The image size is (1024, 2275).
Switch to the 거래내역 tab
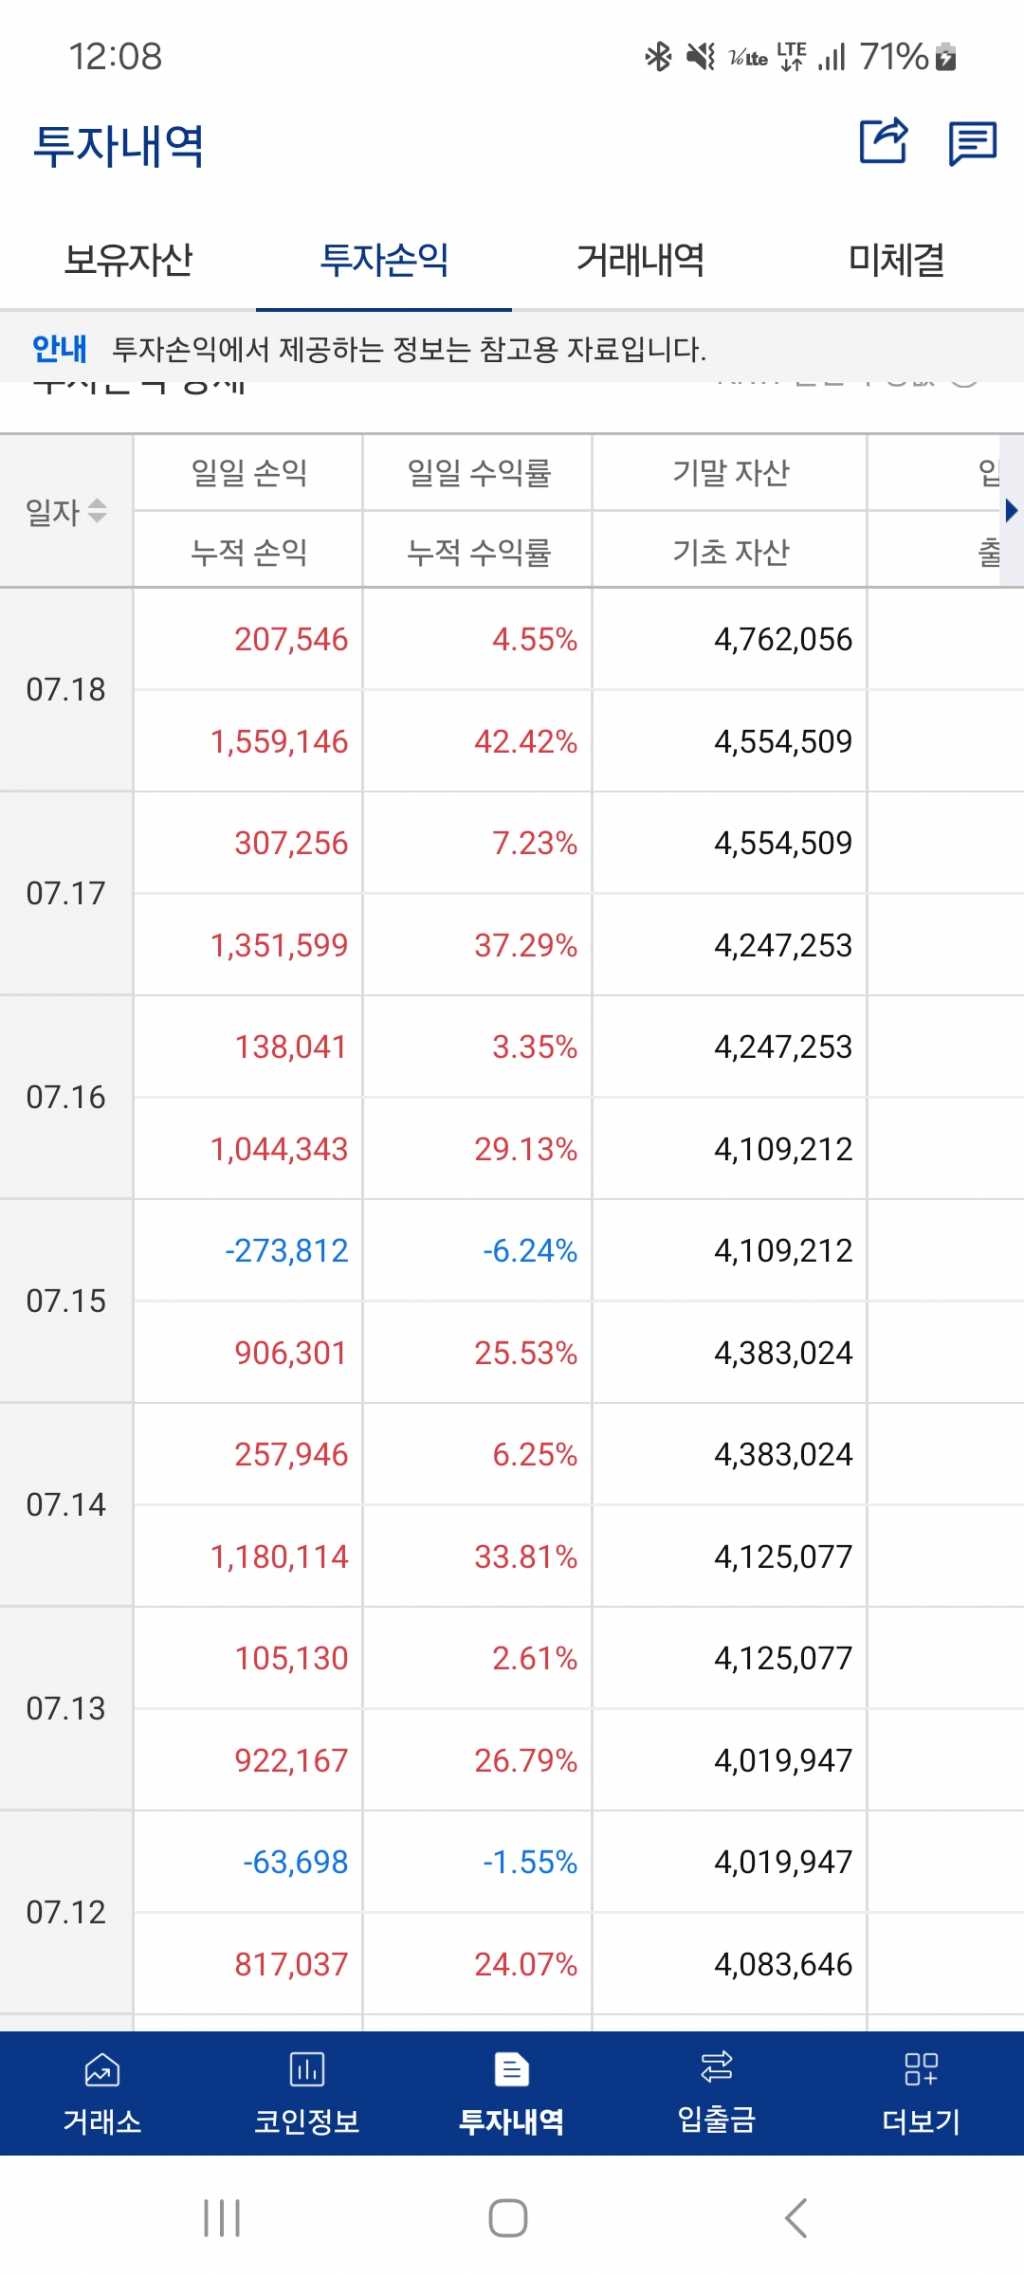click(x=640, y=261)
